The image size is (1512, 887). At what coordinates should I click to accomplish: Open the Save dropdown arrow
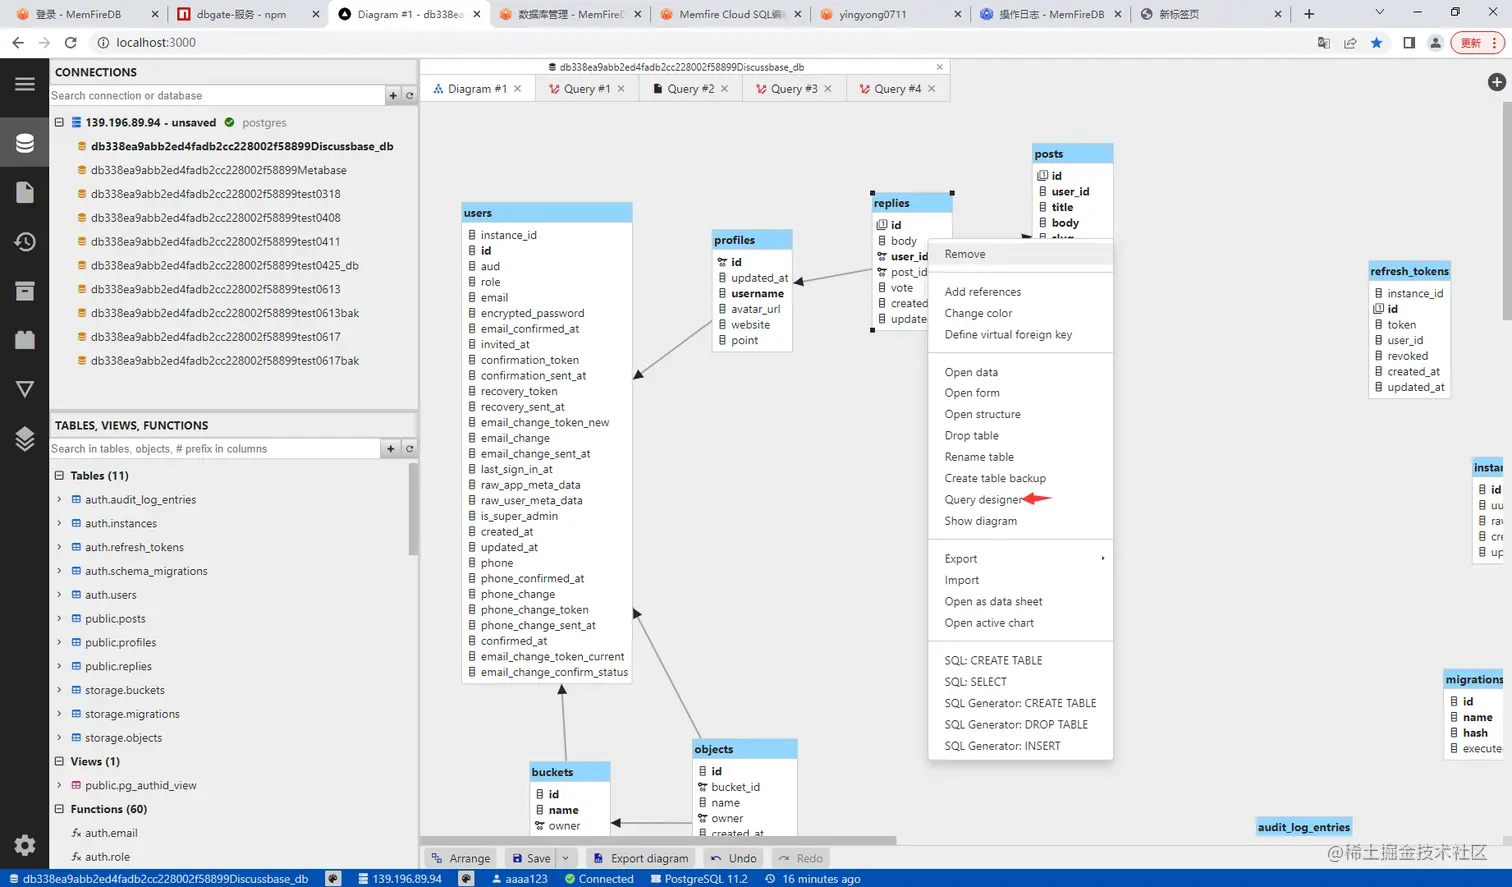(565, 858)
